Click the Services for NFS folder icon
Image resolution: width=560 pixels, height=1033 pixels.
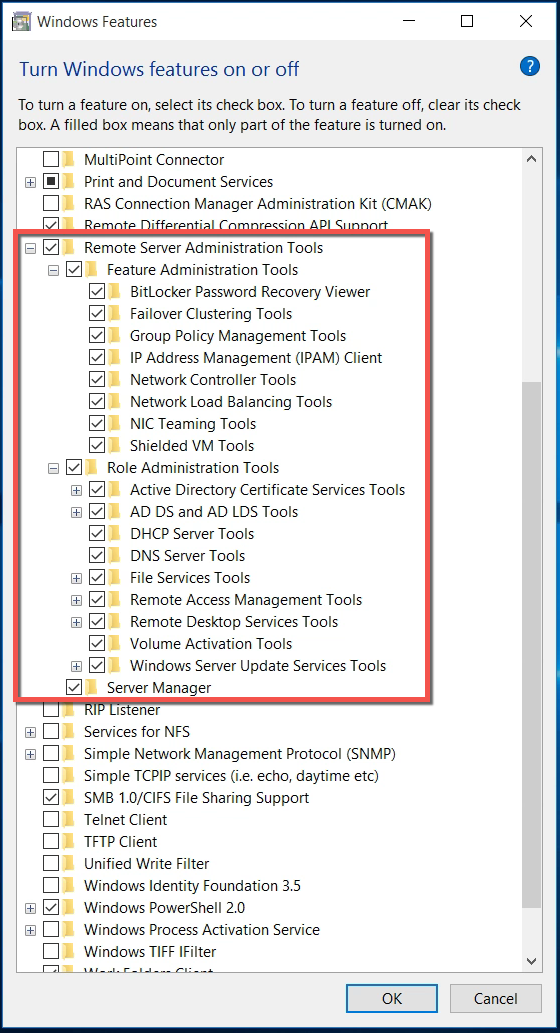[69, 731]
